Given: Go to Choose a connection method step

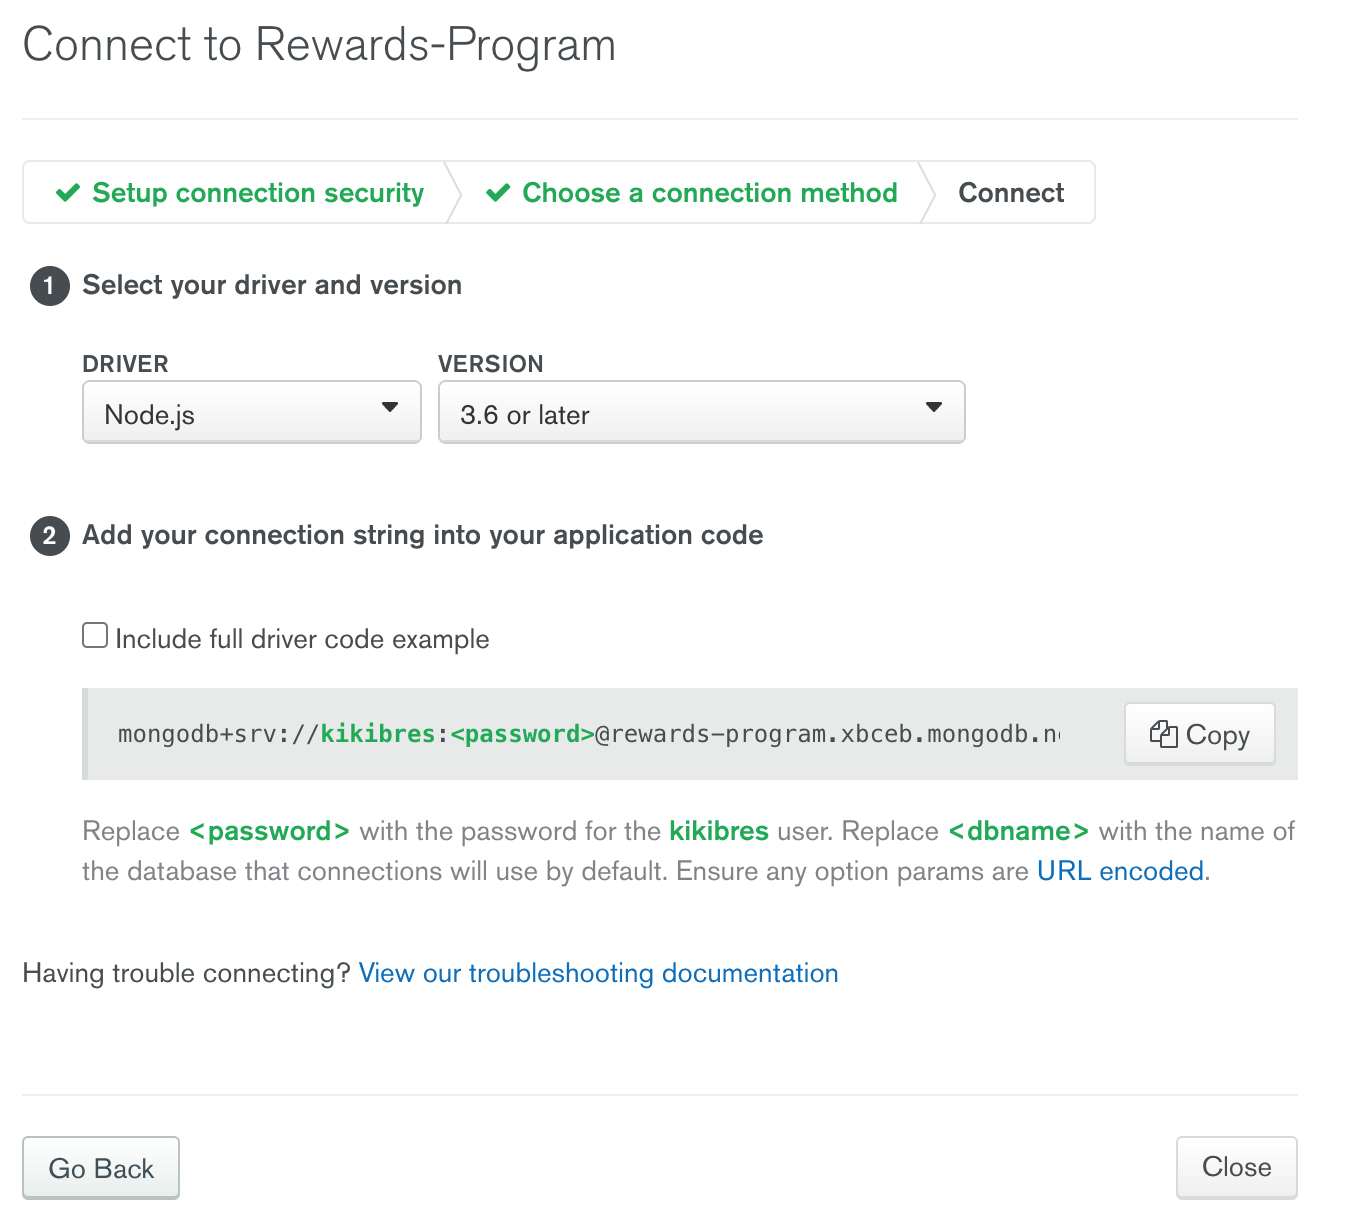Looking at the screenshot, I should click(x=709, y=192).
